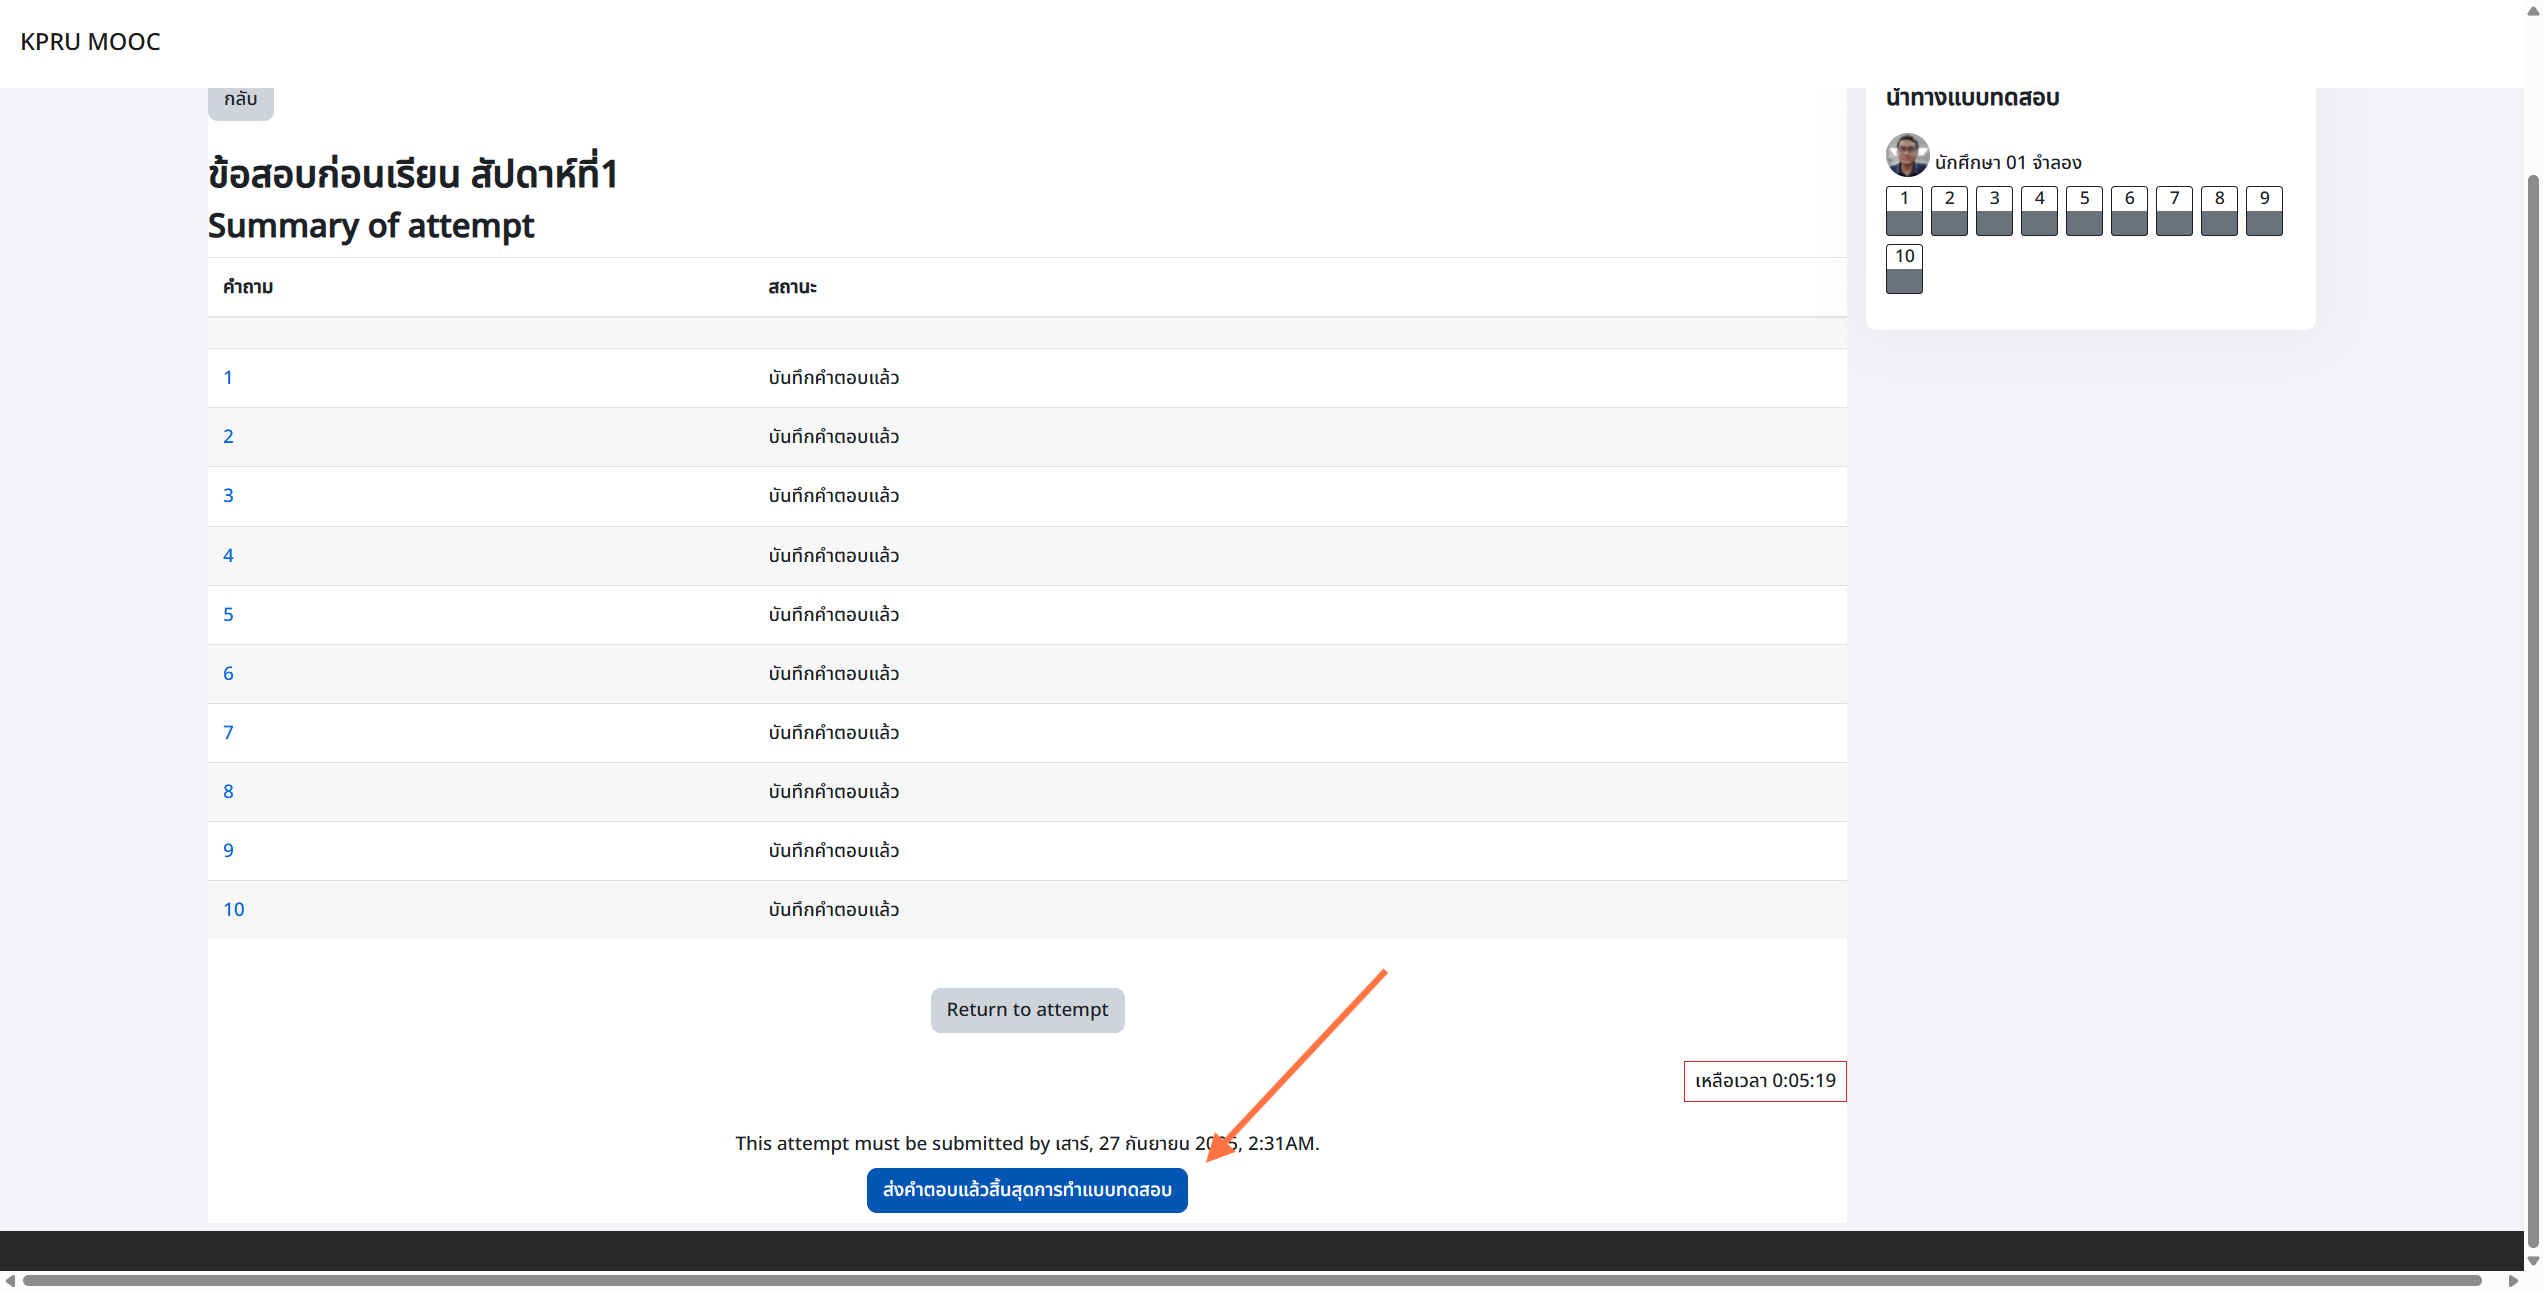2543x1290 pixels.
Task: Jump to question 10 in quiz navigation
Action: (1904, 269)
